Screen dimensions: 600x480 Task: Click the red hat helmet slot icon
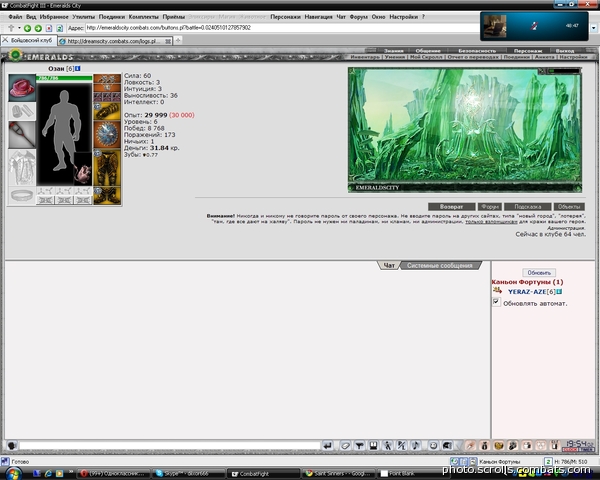[22, 88]
